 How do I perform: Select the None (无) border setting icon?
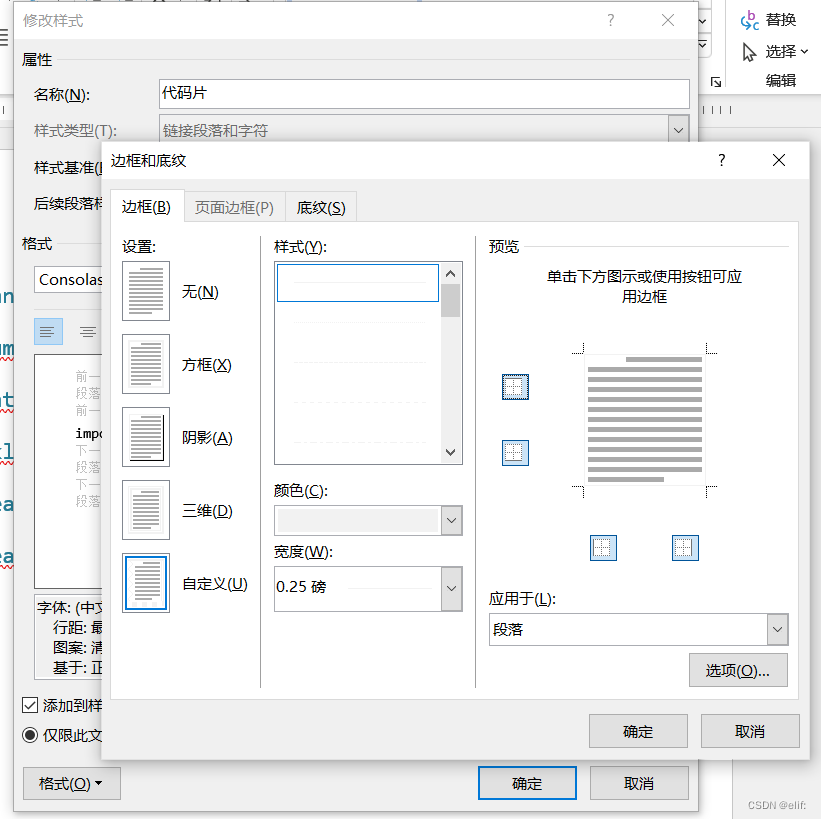[x=146, y=291]
